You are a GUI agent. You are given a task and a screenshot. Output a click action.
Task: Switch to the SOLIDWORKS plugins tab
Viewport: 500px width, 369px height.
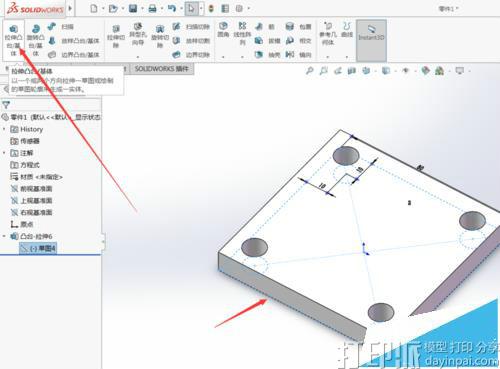(161, 69)
